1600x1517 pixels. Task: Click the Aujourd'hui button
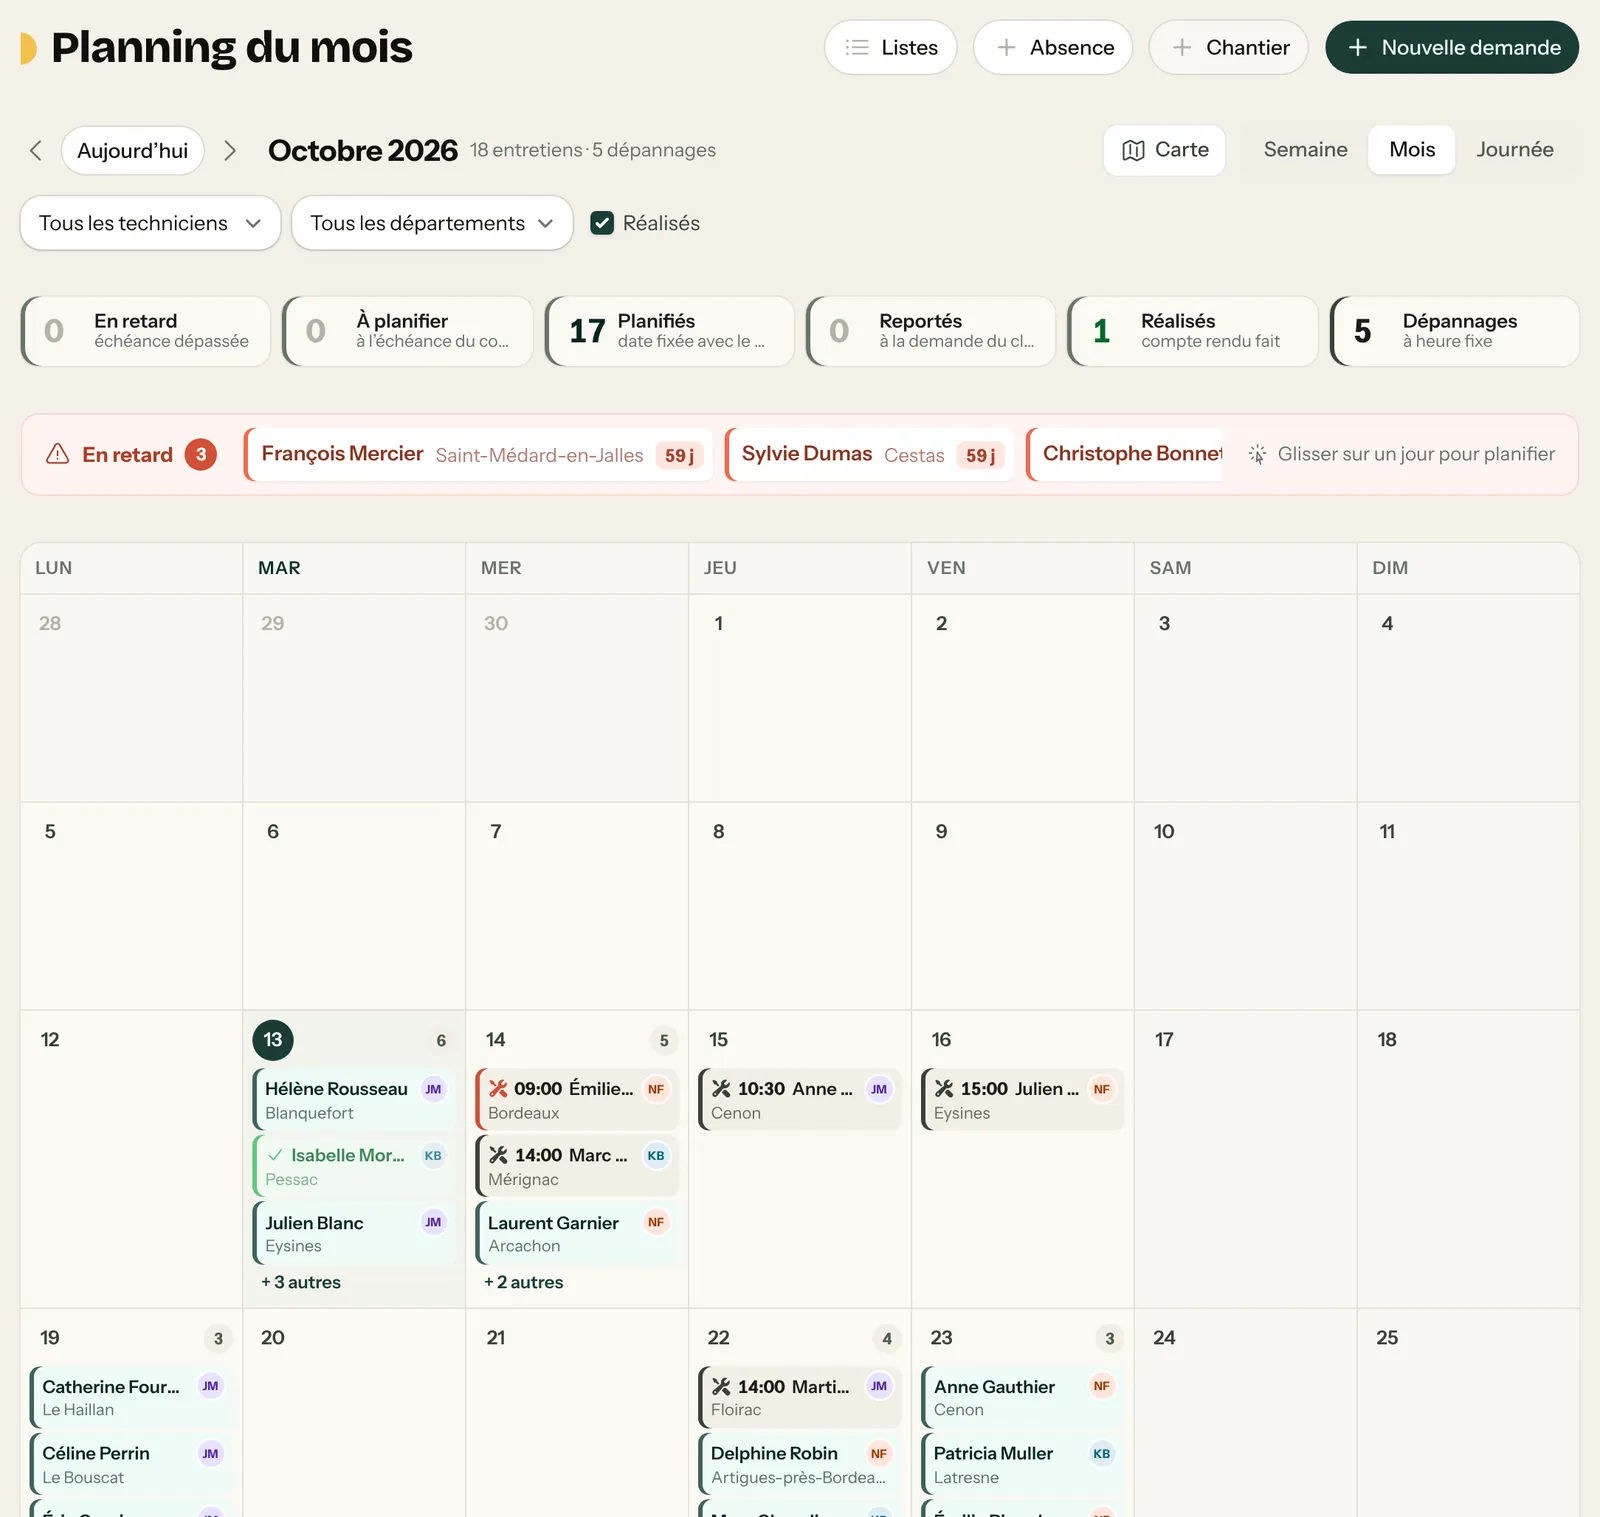(133, 151)
